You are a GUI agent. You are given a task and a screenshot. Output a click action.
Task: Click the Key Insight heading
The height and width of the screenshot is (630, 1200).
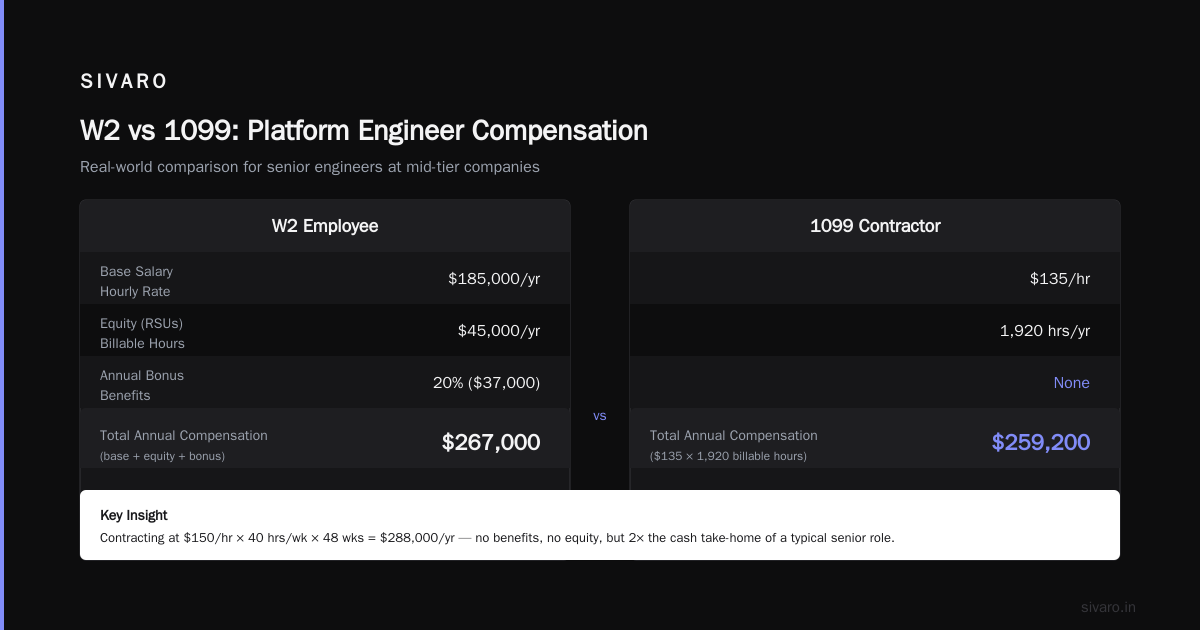tap(134, 515)
